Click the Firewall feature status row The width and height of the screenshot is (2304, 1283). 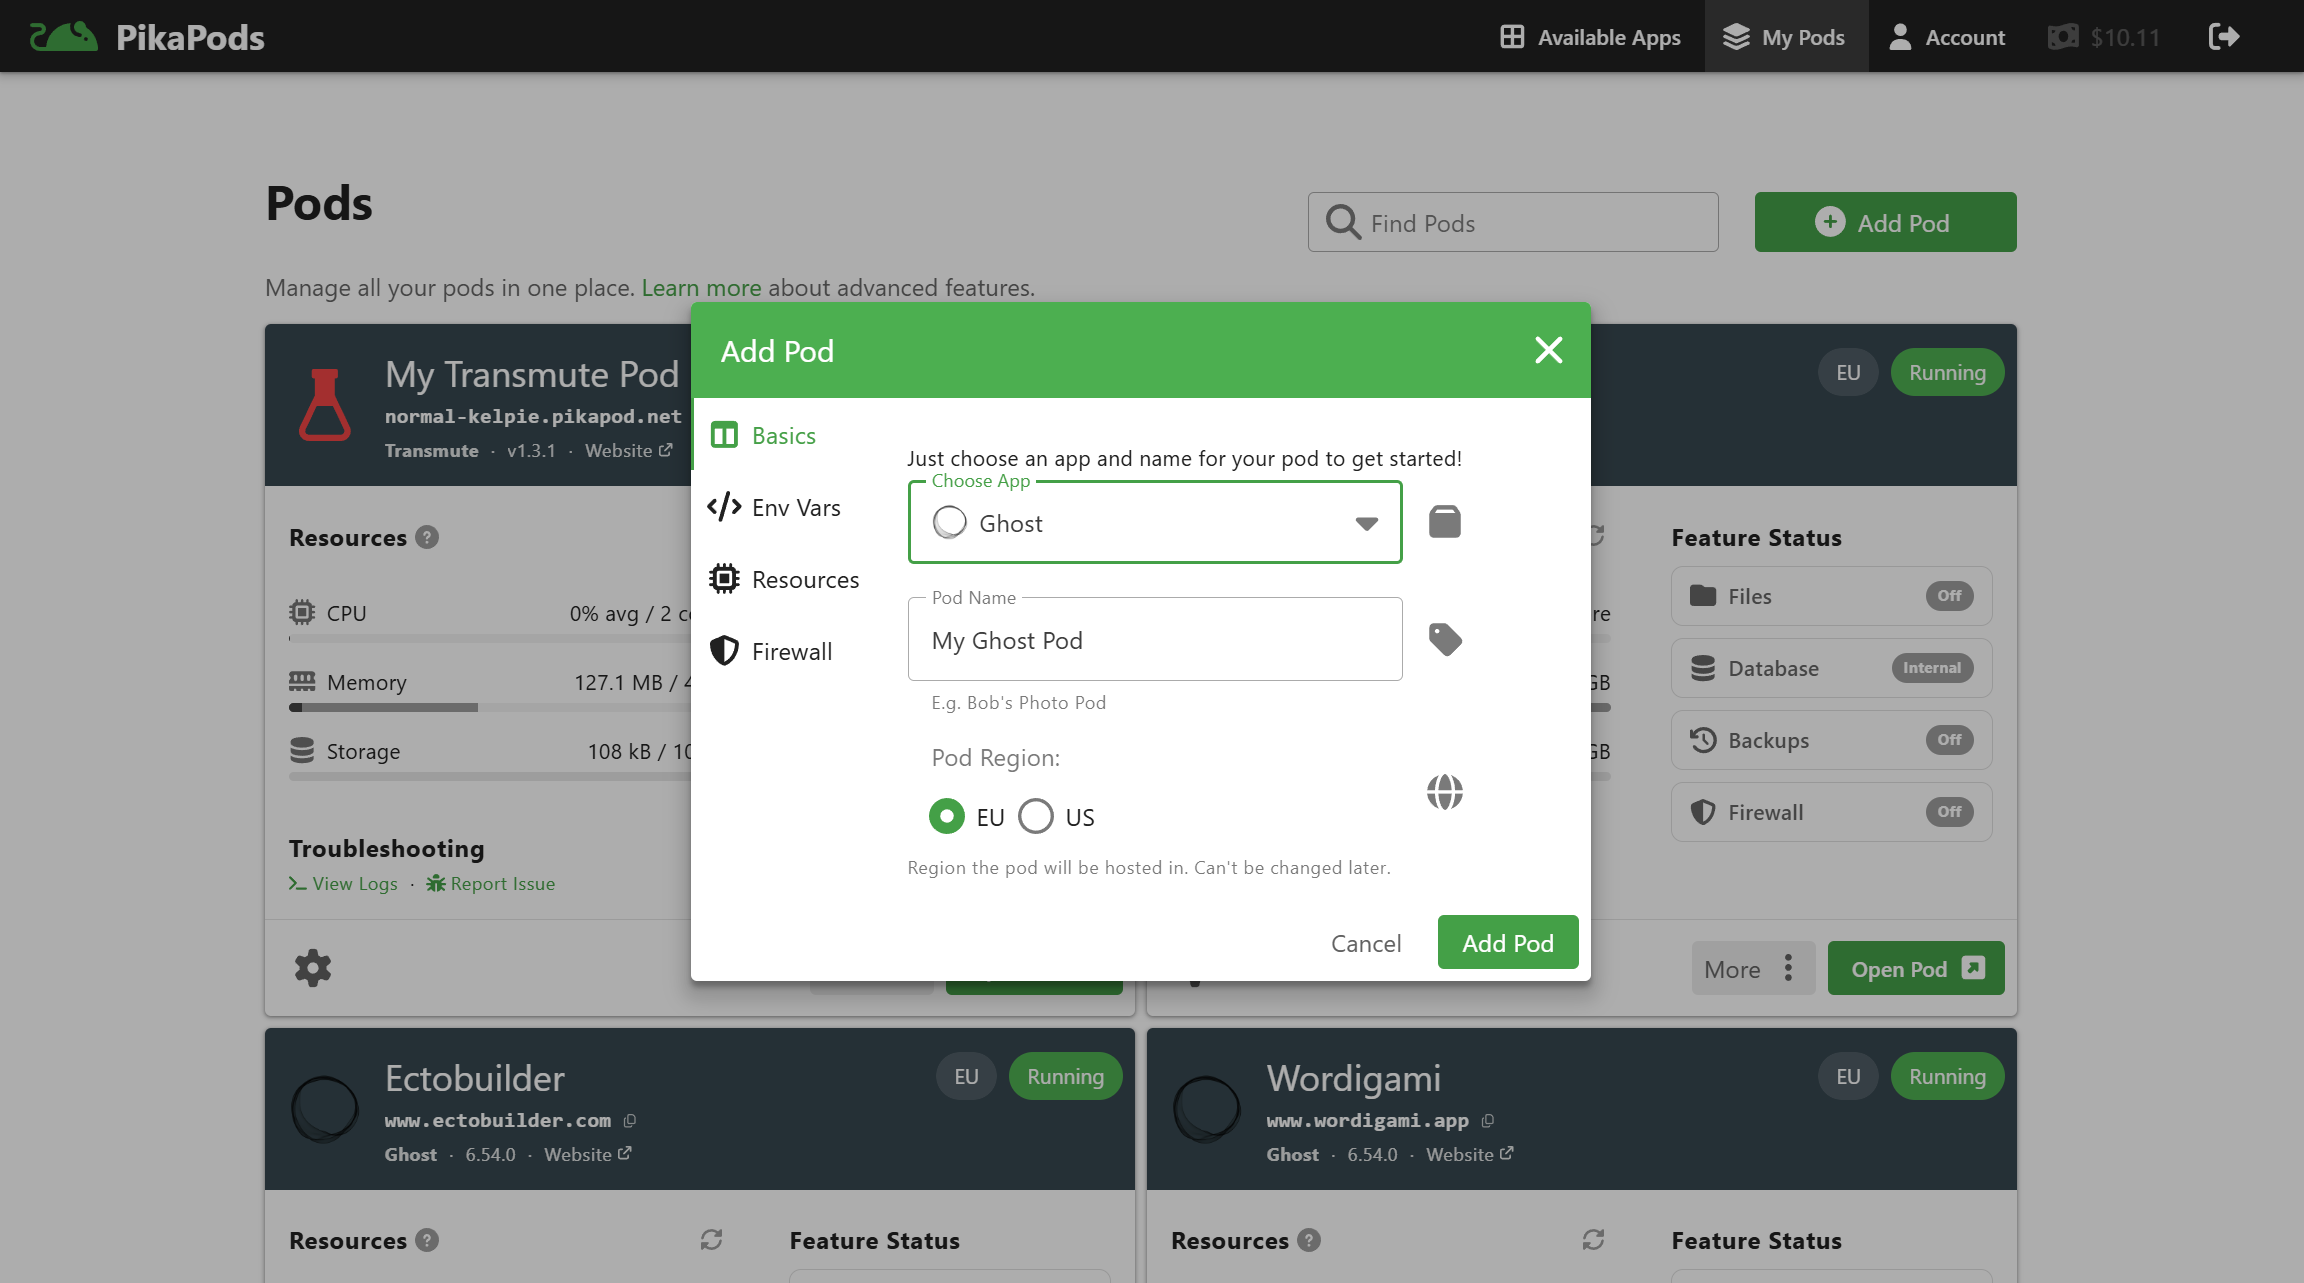(1831, 812)
